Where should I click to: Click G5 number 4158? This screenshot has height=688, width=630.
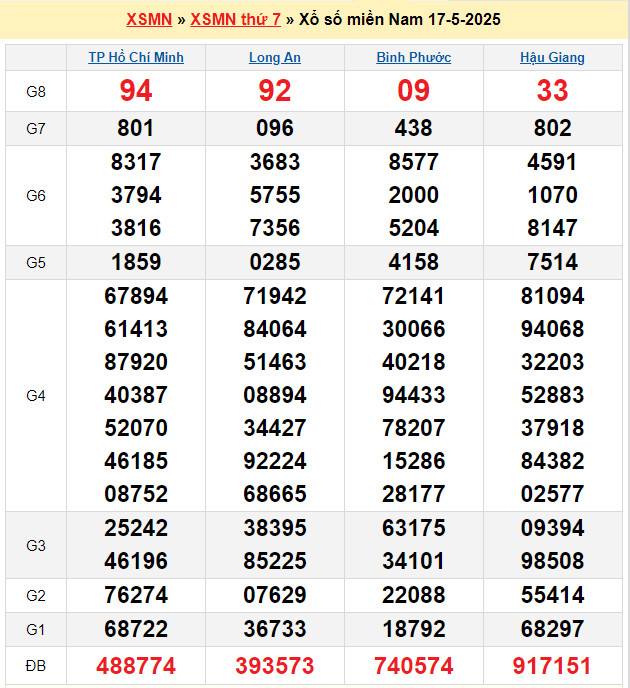click(414, 262)
